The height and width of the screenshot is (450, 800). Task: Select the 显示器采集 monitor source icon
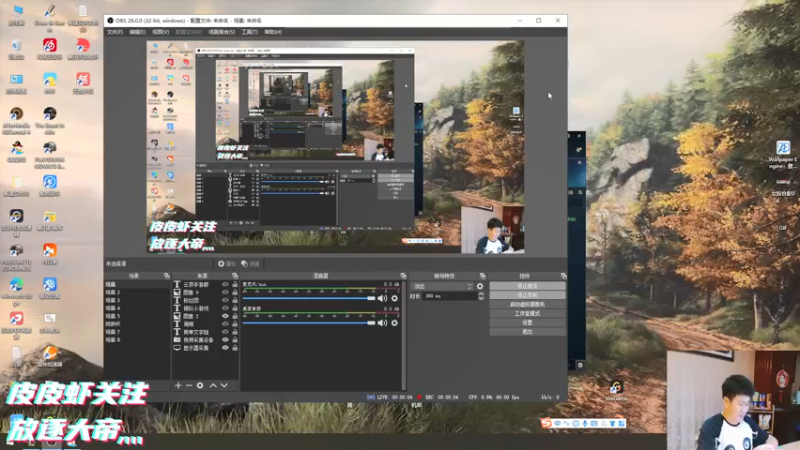[x=177, y=348]
